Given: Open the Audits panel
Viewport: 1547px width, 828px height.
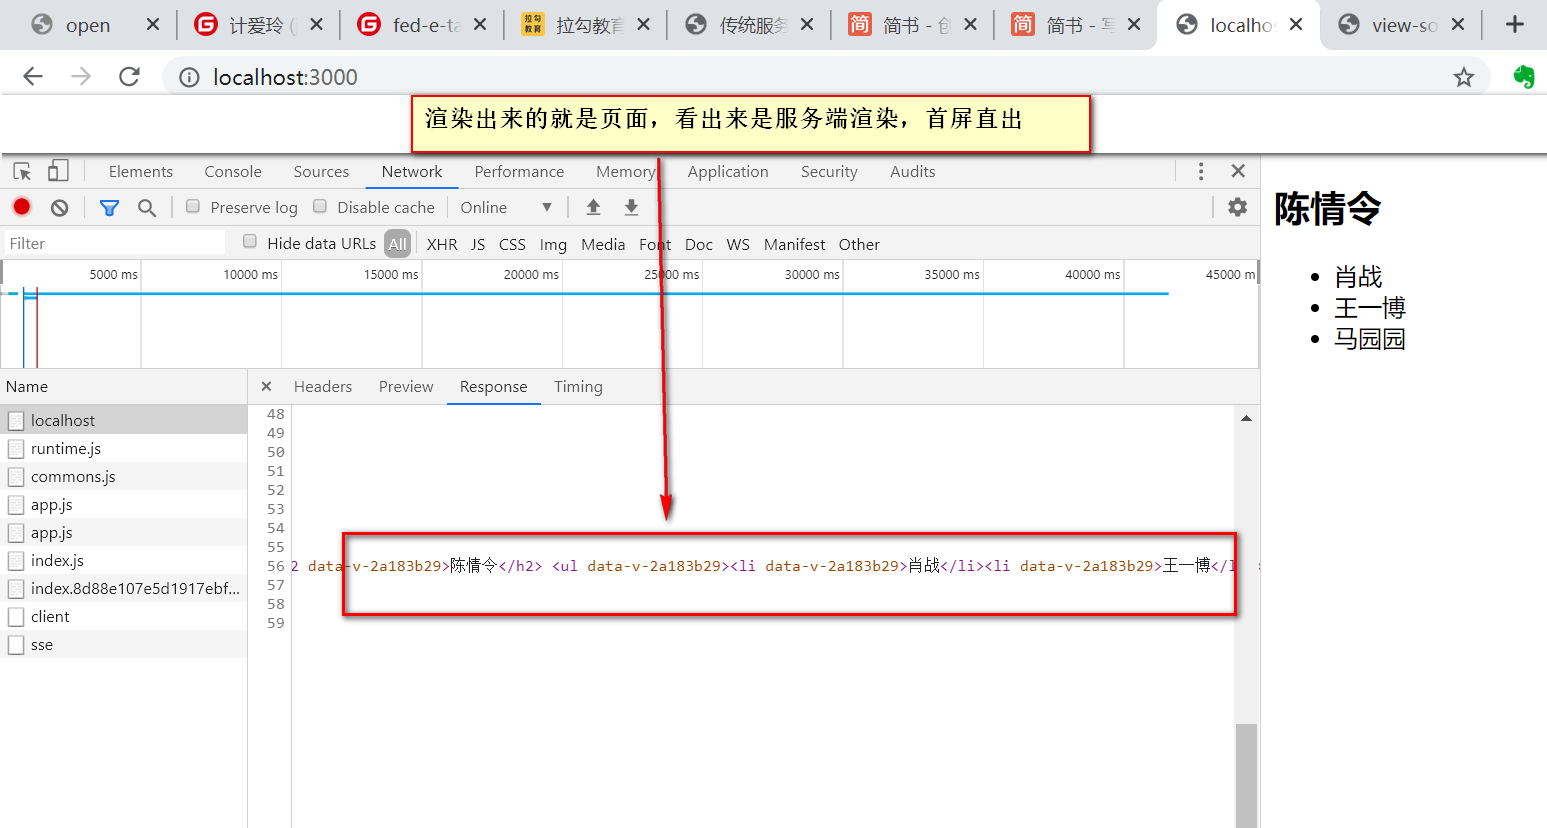Looking at the screenshot, I should (x=913, y=171).
